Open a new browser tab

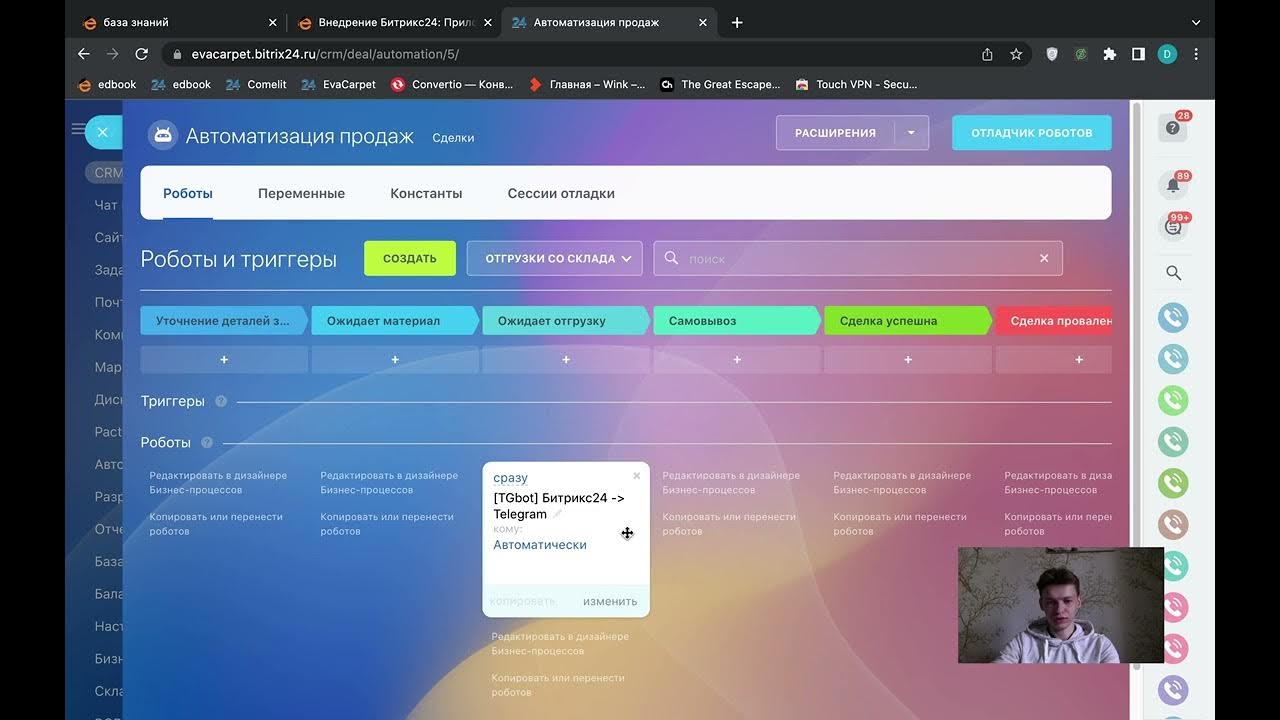click(737, 22)
